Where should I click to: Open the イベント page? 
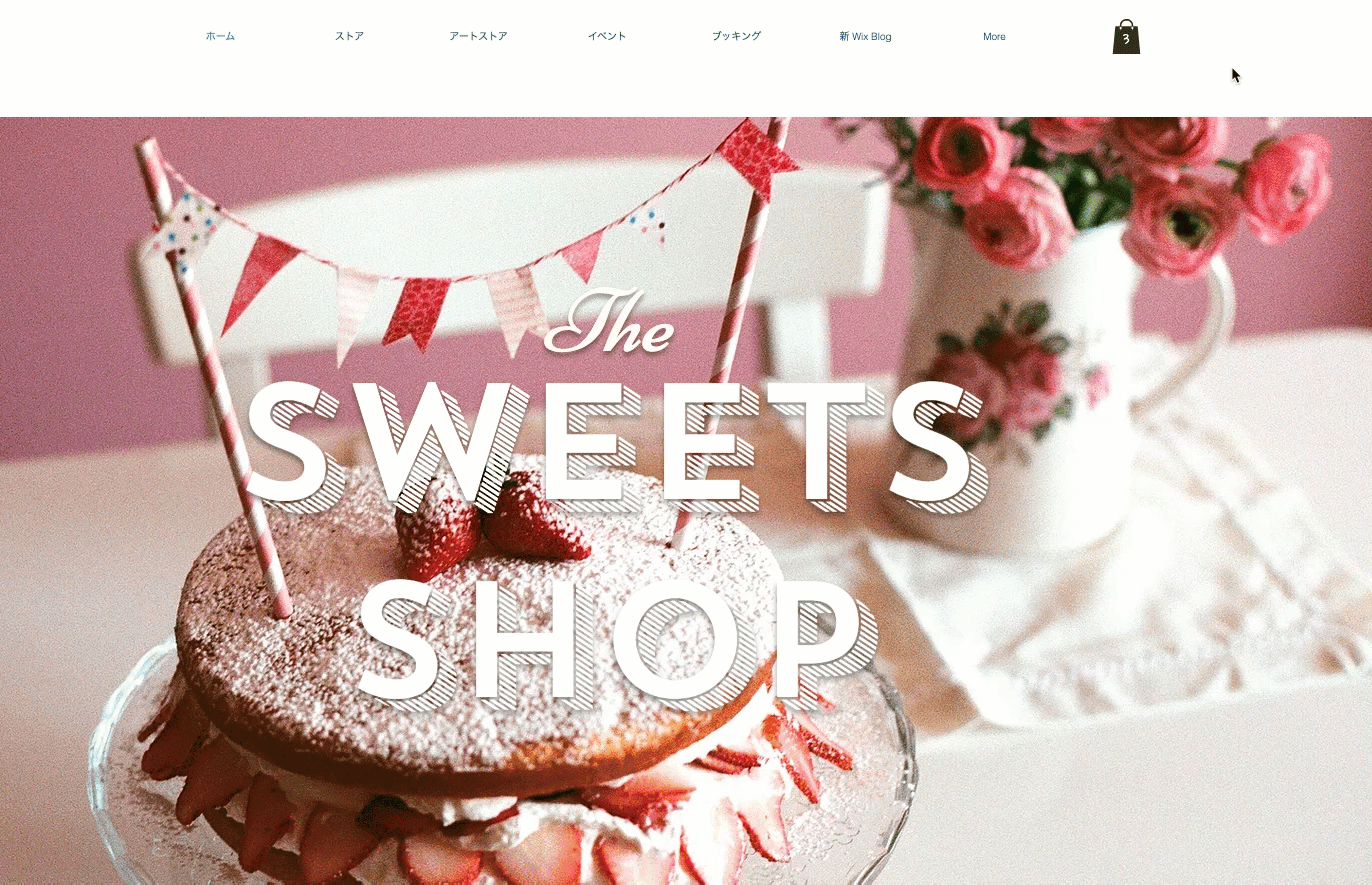click(607, 36)
